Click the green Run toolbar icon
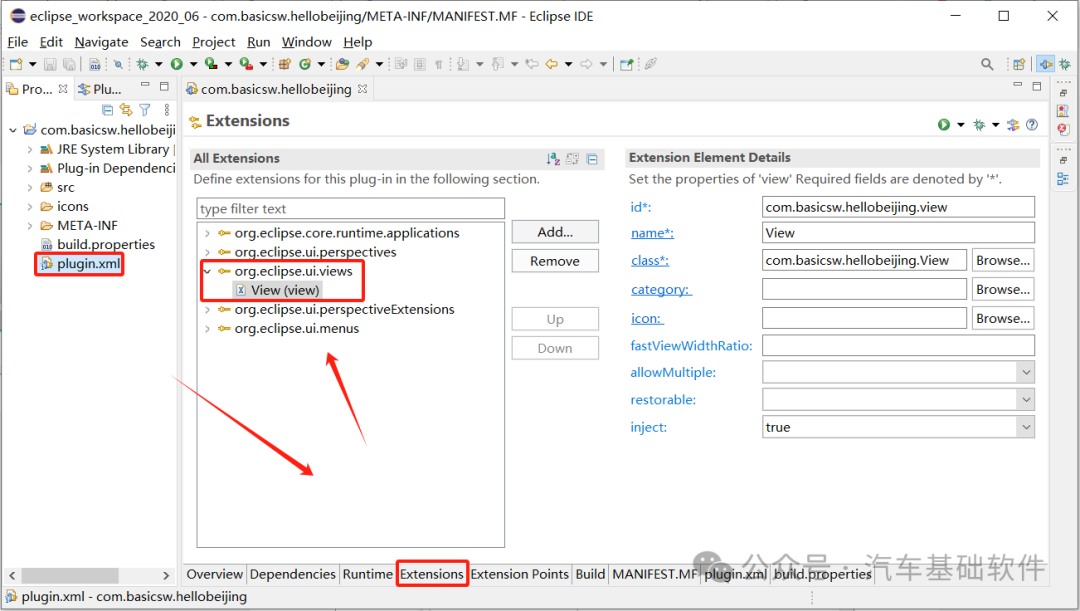 (177, 64)
